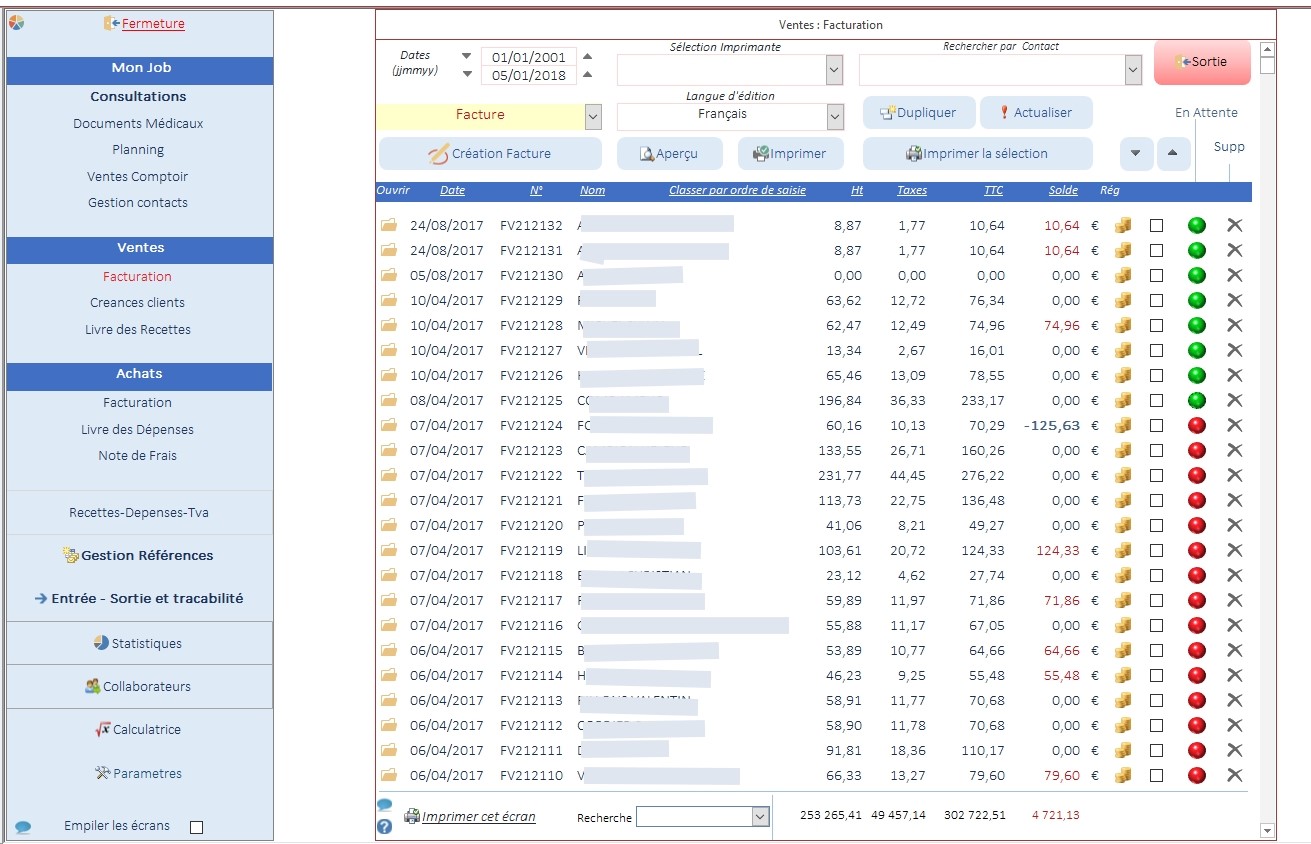Tick checkbox for invoice FV212127
Image resolution: width=1311 pixels, height=844 pixels.
point(1156,350)
